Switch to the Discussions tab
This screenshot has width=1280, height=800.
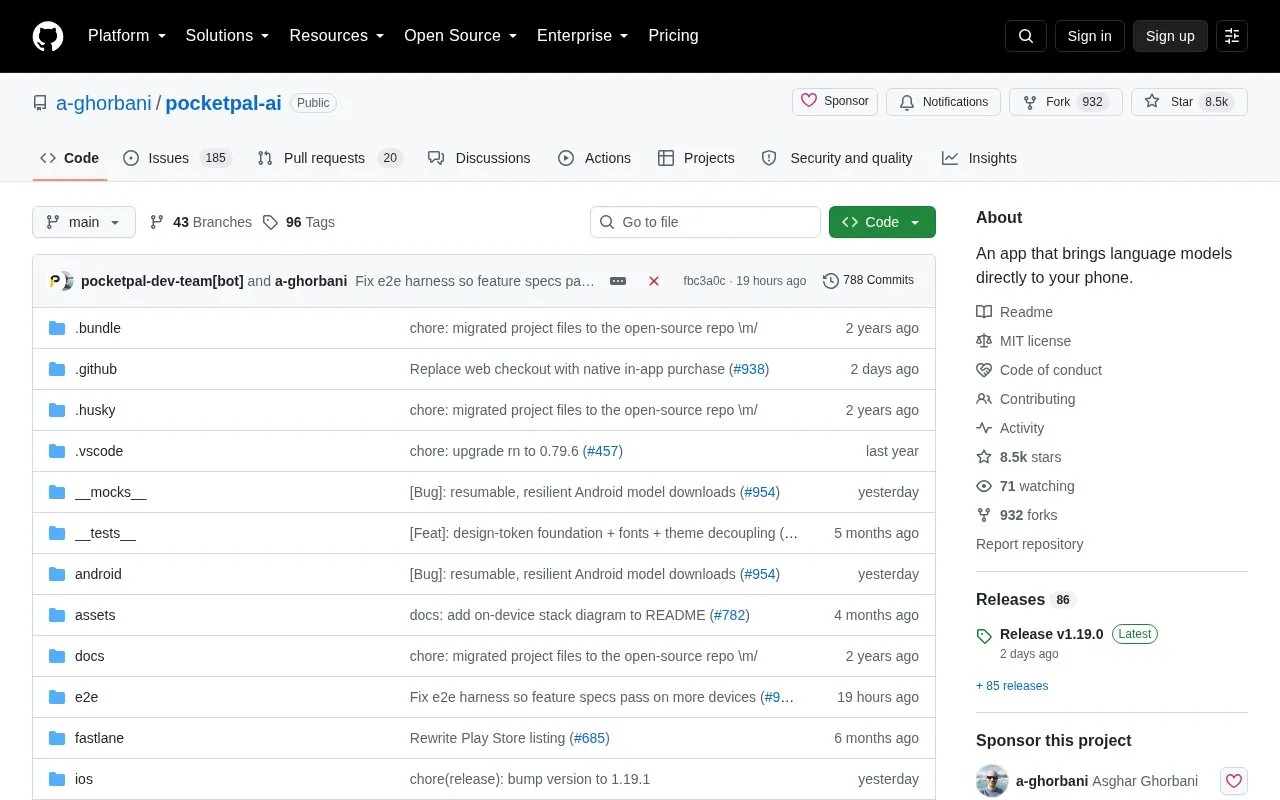(479, 158)
